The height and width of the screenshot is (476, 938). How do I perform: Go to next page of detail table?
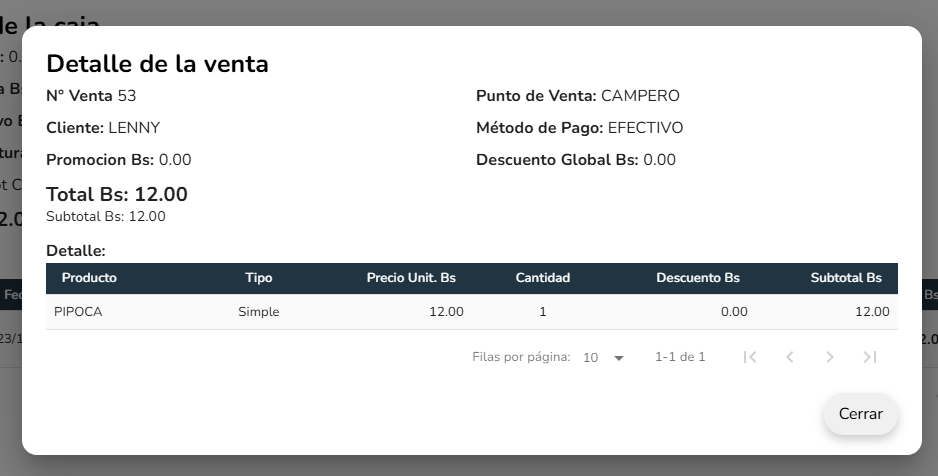pos(830,357)
